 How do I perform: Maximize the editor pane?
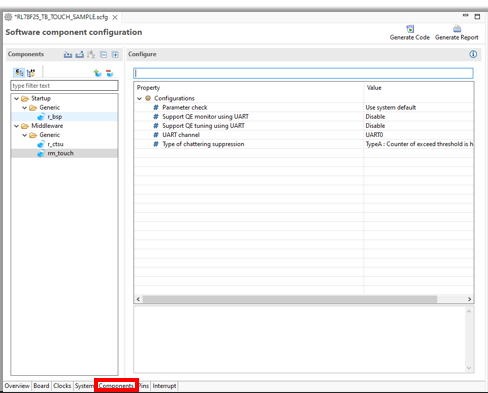pos(477,16)
